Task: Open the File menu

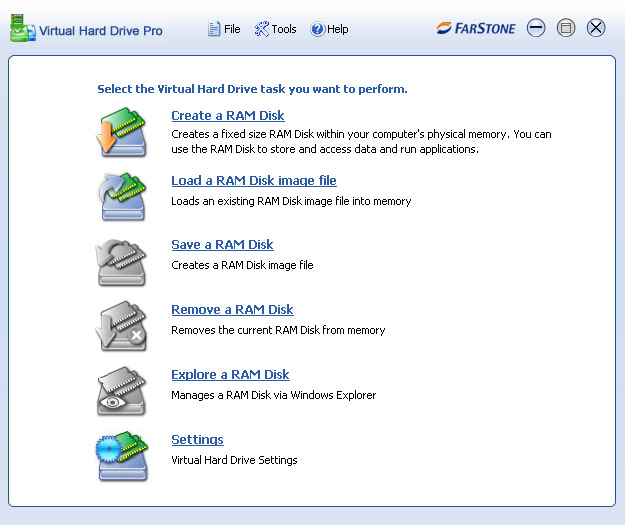Action: click(224, 29)
